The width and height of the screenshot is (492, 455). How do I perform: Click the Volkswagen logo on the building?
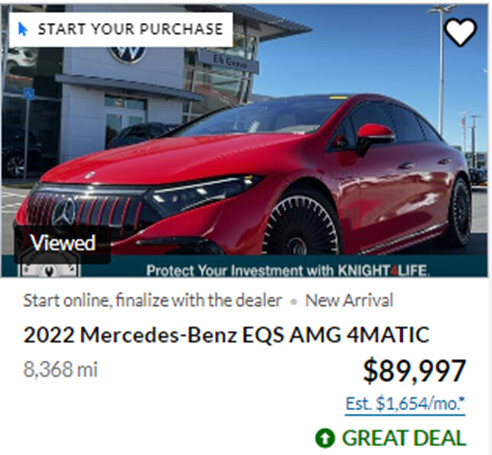[x=129, y=53]
